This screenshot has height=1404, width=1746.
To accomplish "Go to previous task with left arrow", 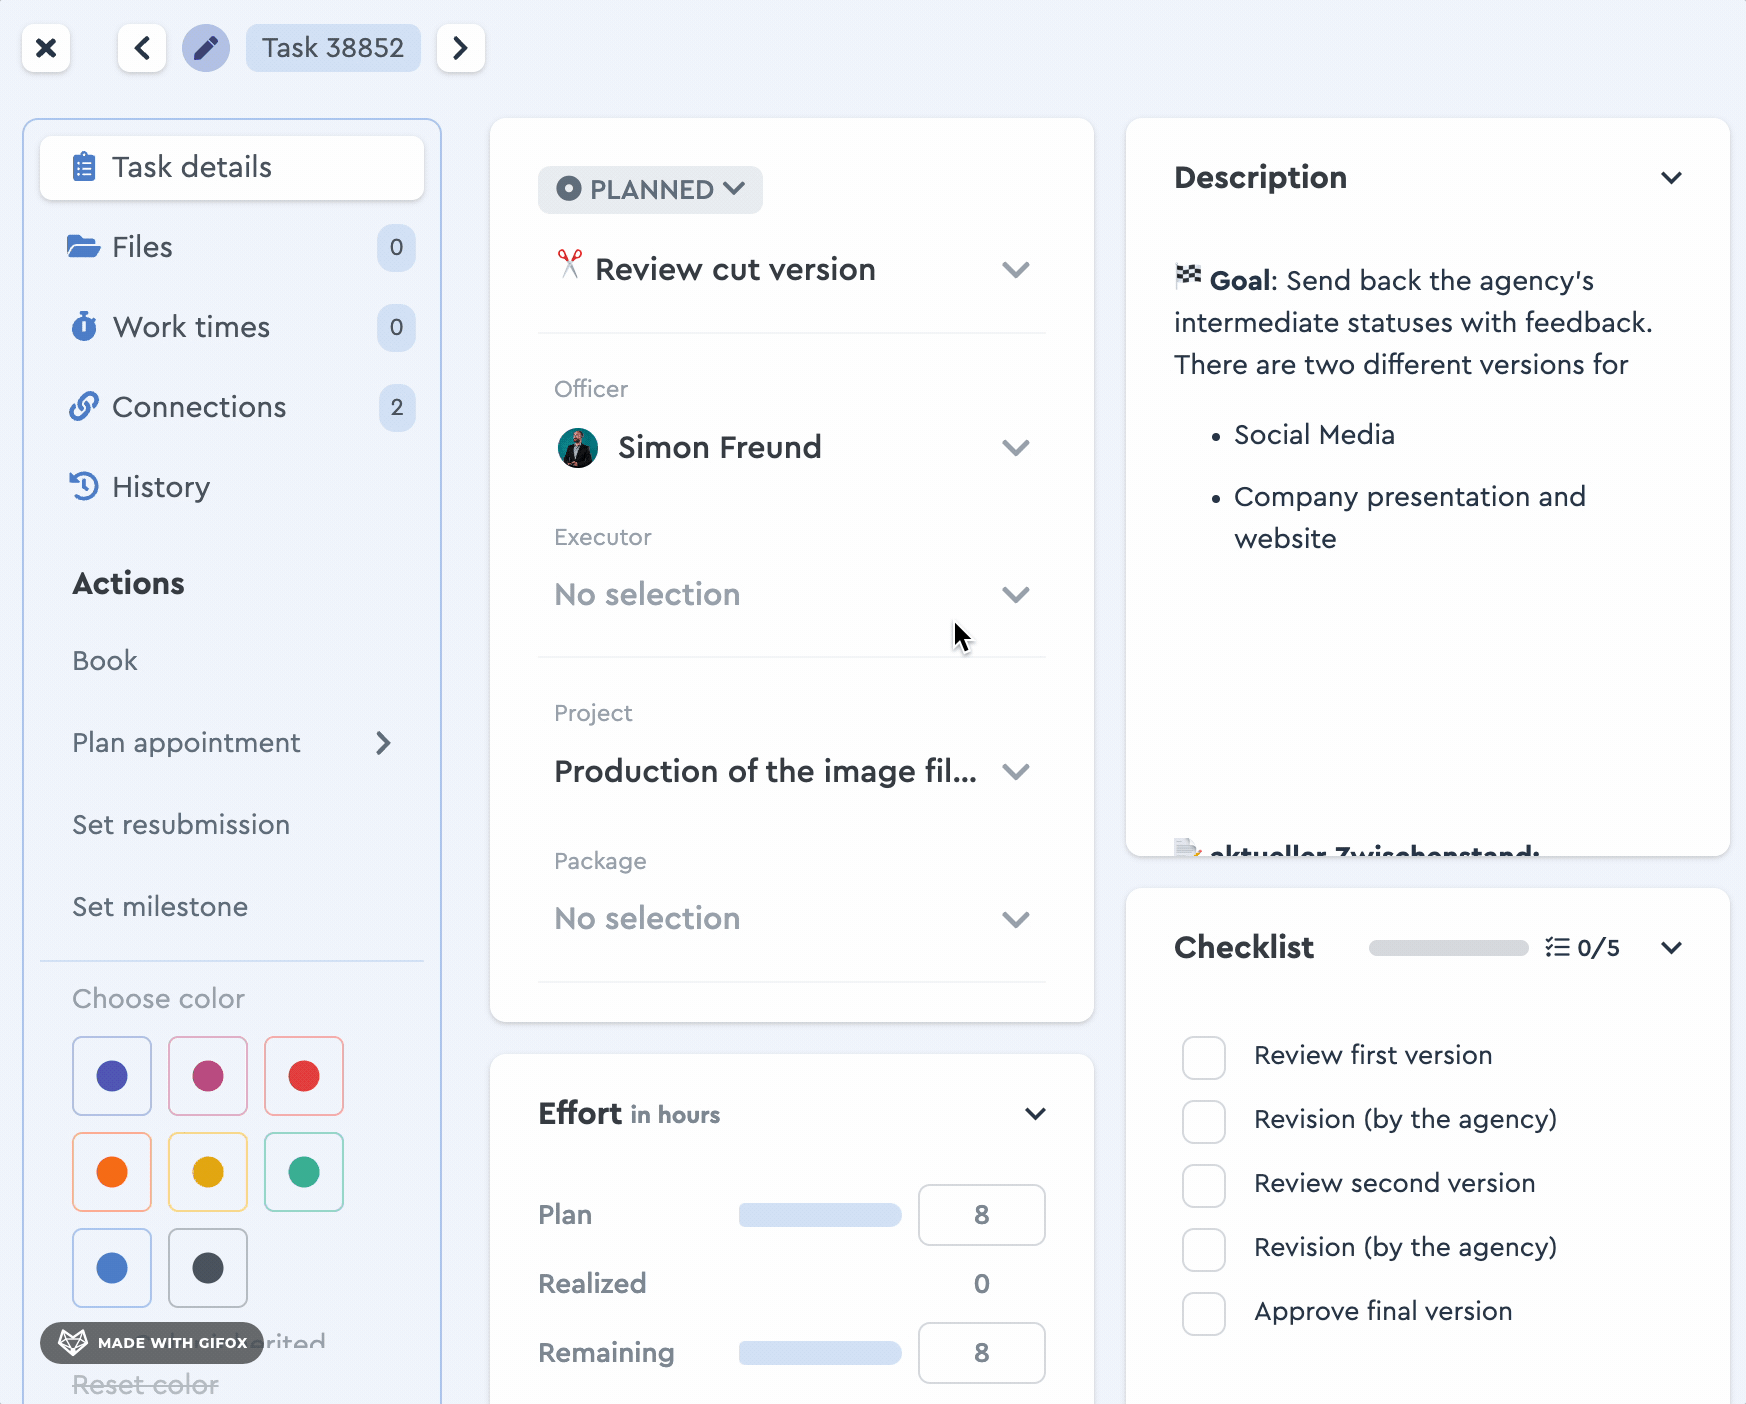I will click(142, 48).
